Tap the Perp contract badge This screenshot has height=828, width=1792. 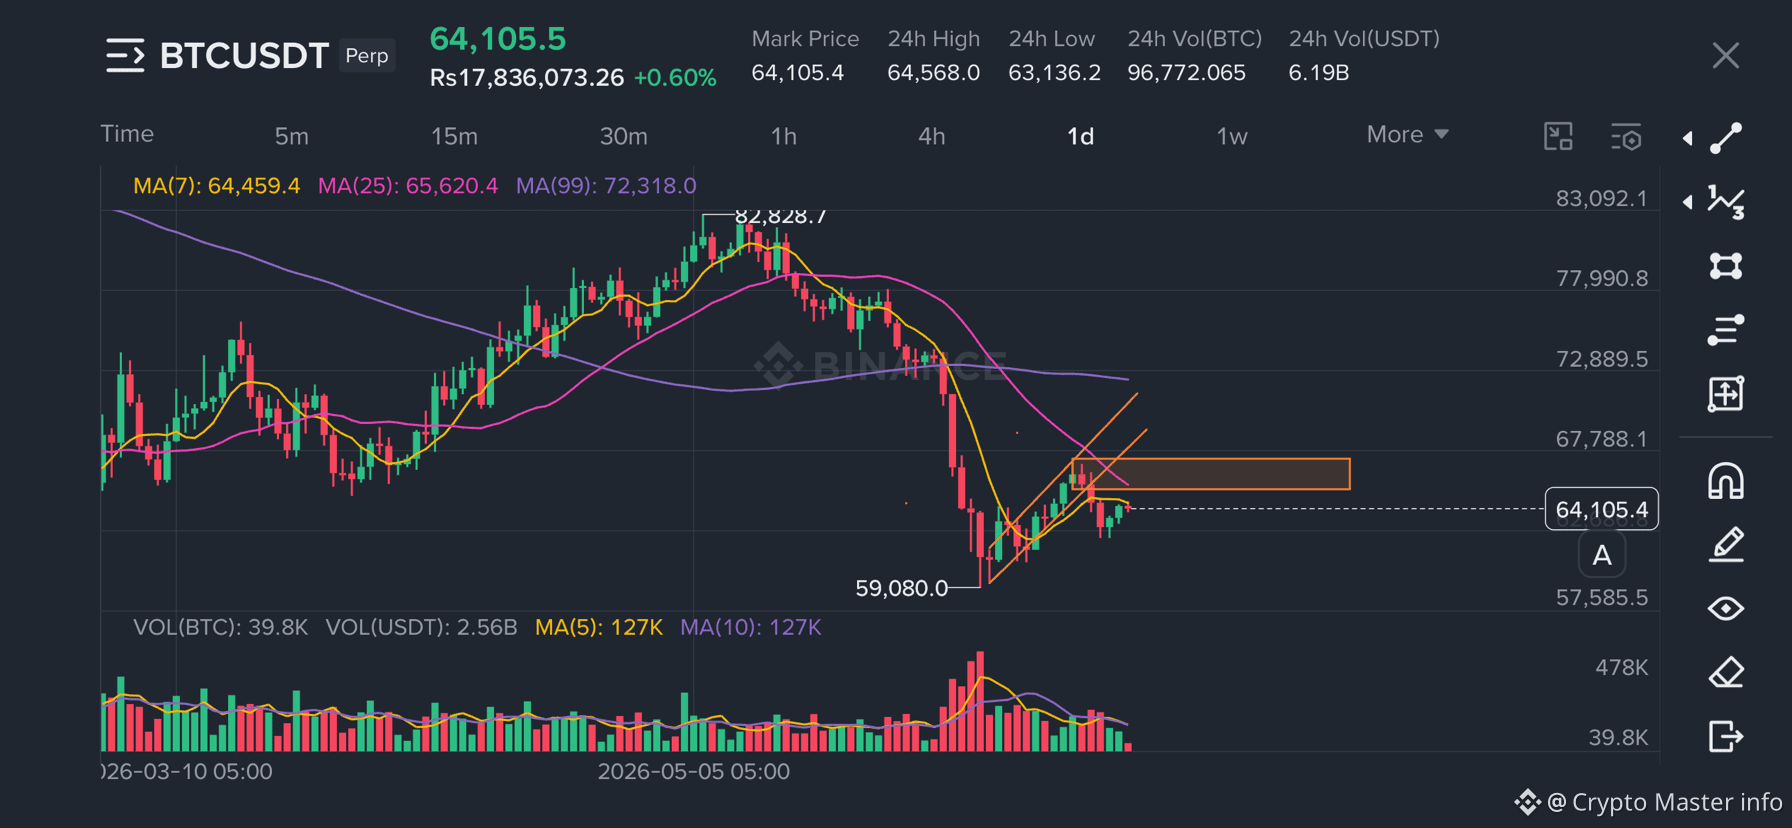click(367, 56)
